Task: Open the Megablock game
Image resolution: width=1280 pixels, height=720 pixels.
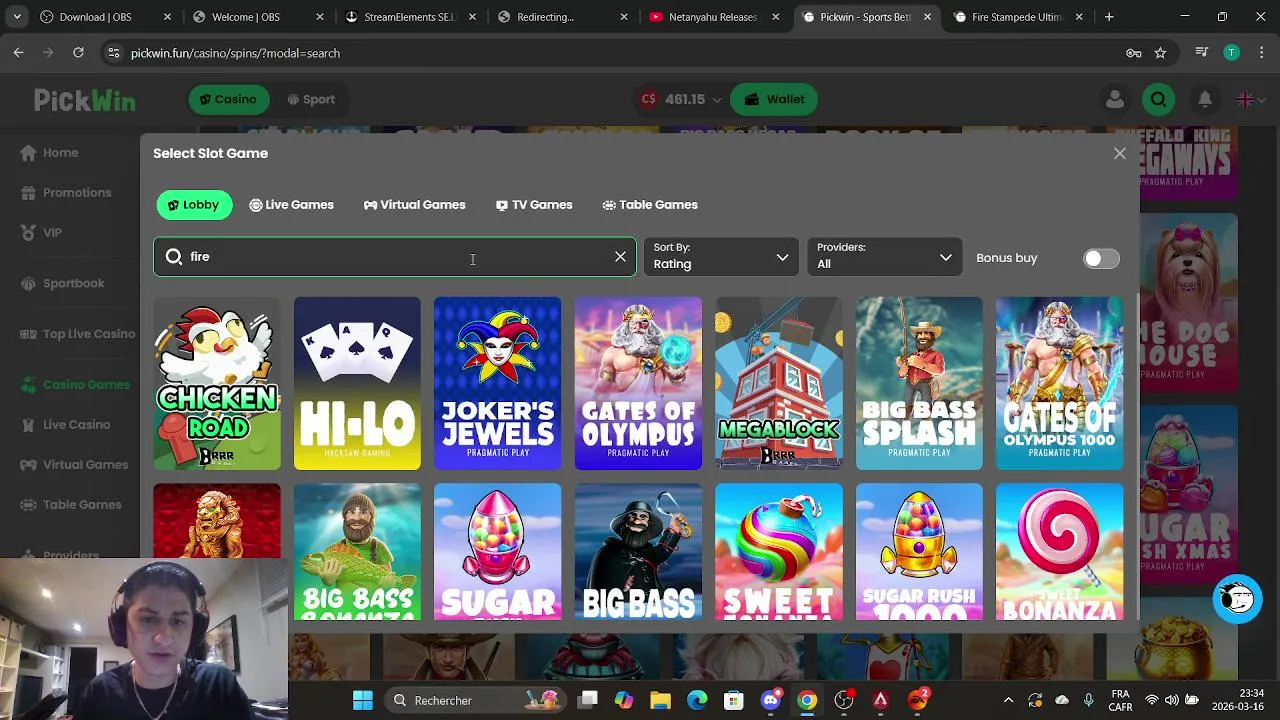Action: coord(778,383)
